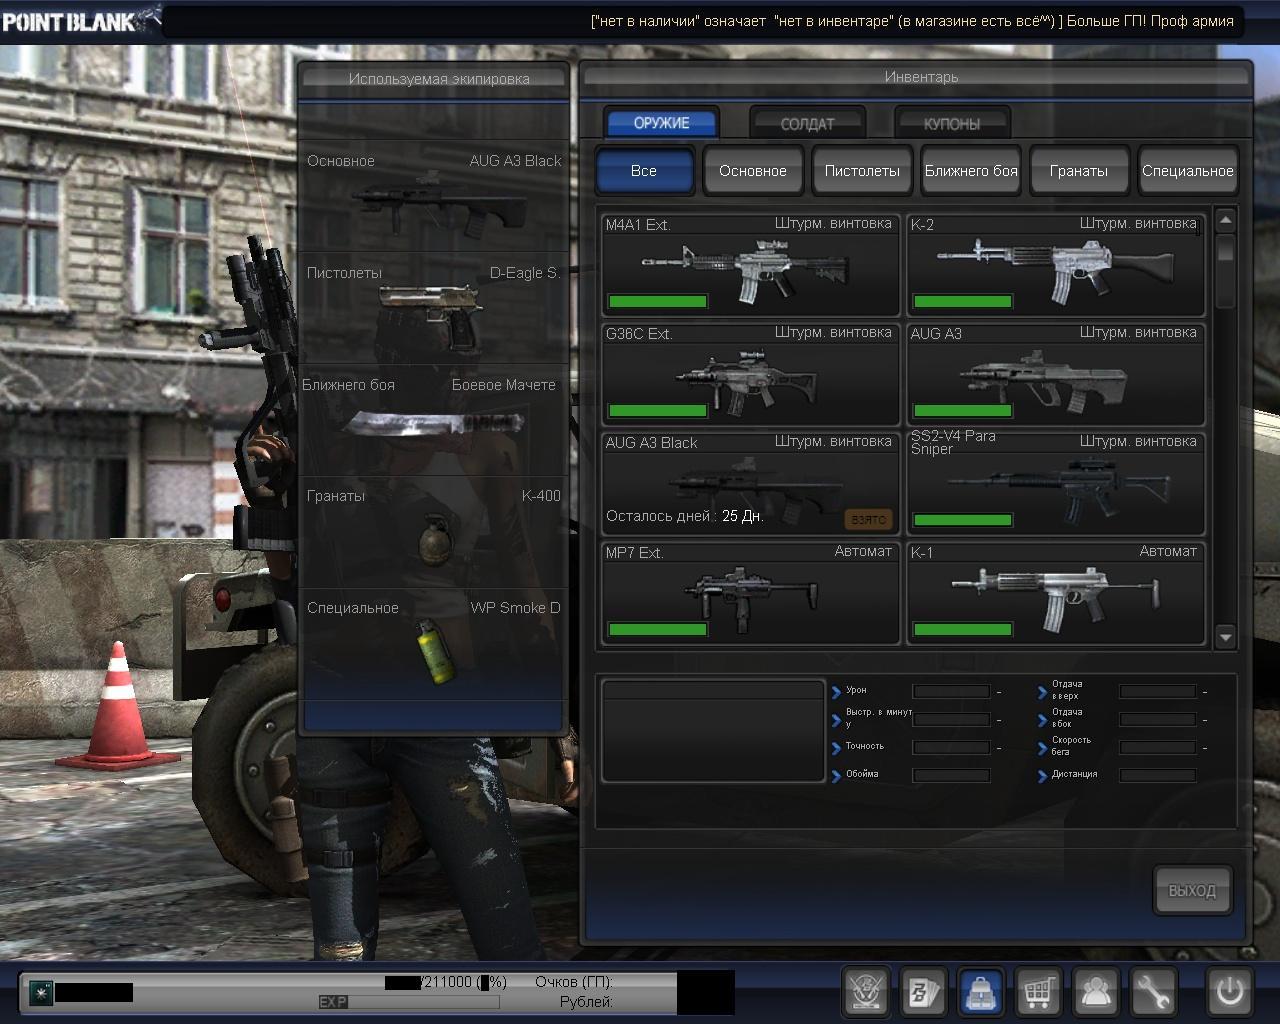Click the inventory scrollbar thumb
1280x1024 pixels.
point(1226,250)
